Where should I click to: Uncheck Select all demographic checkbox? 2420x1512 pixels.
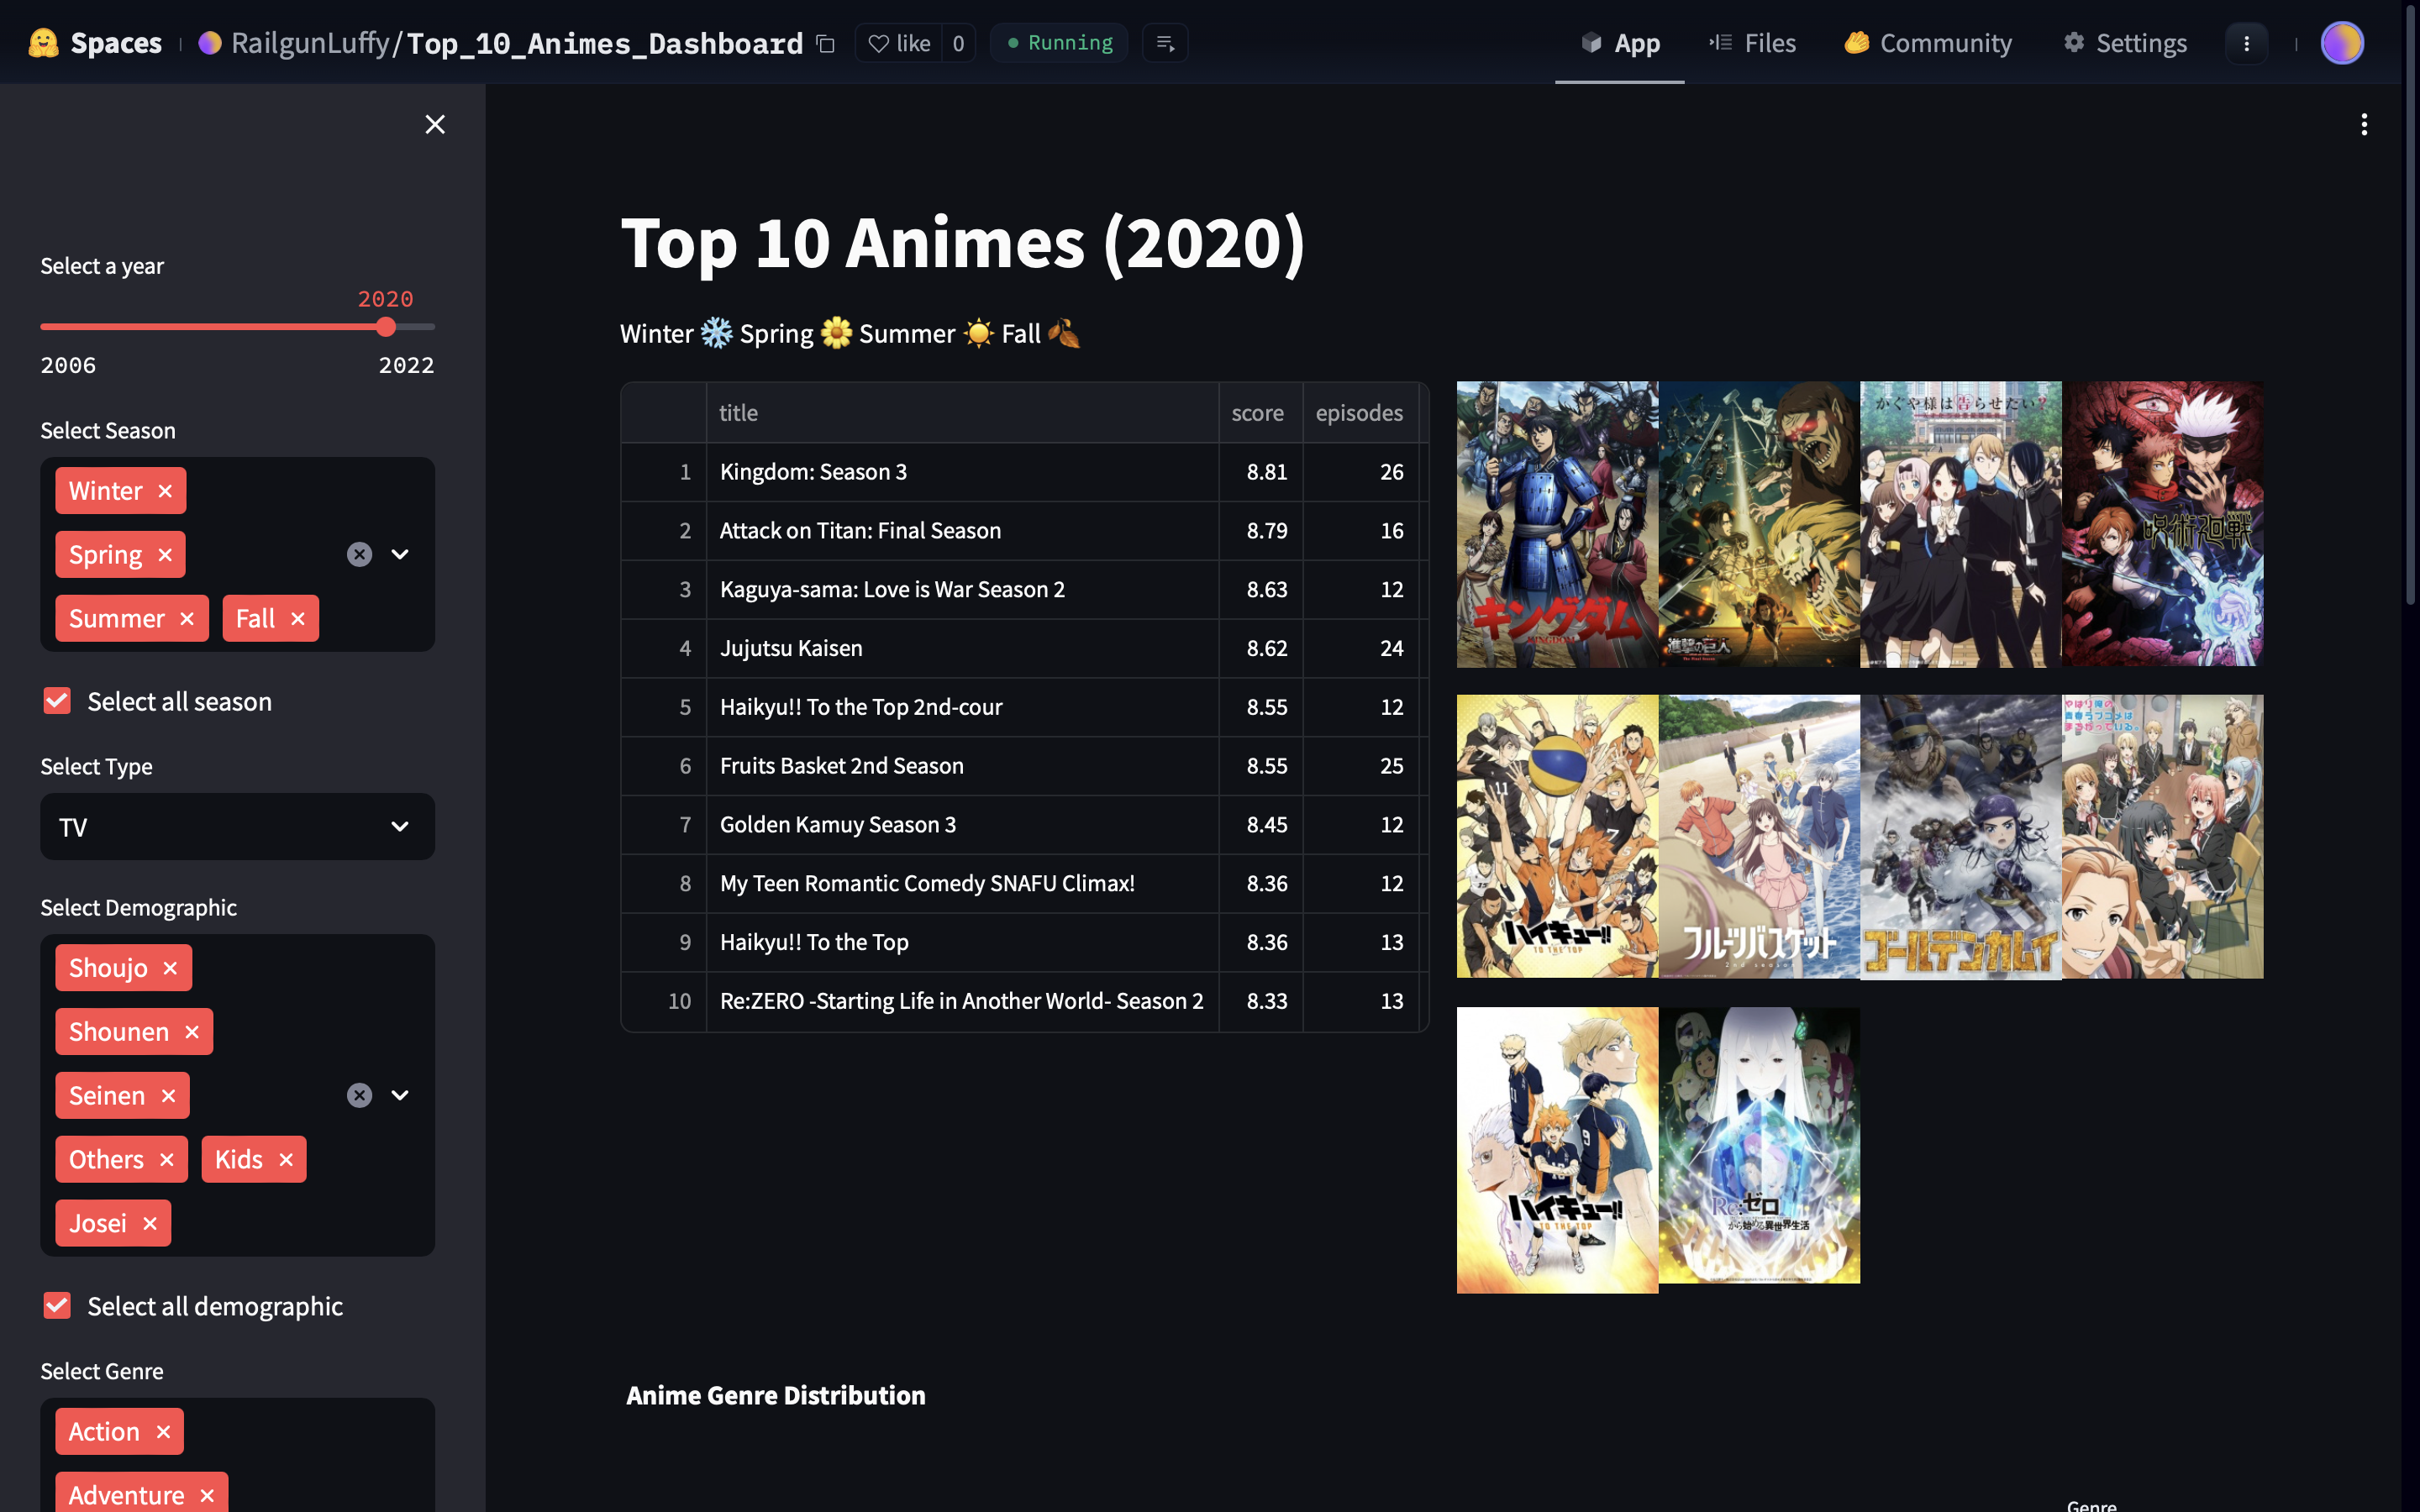(57, 1305)
